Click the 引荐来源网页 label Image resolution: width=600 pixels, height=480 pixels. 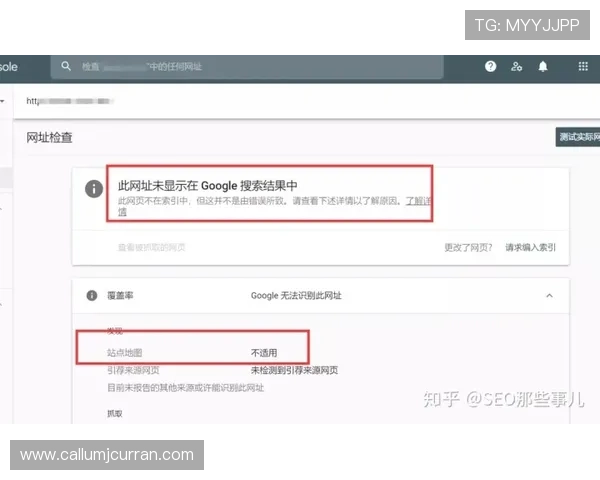tap(133, 370)
